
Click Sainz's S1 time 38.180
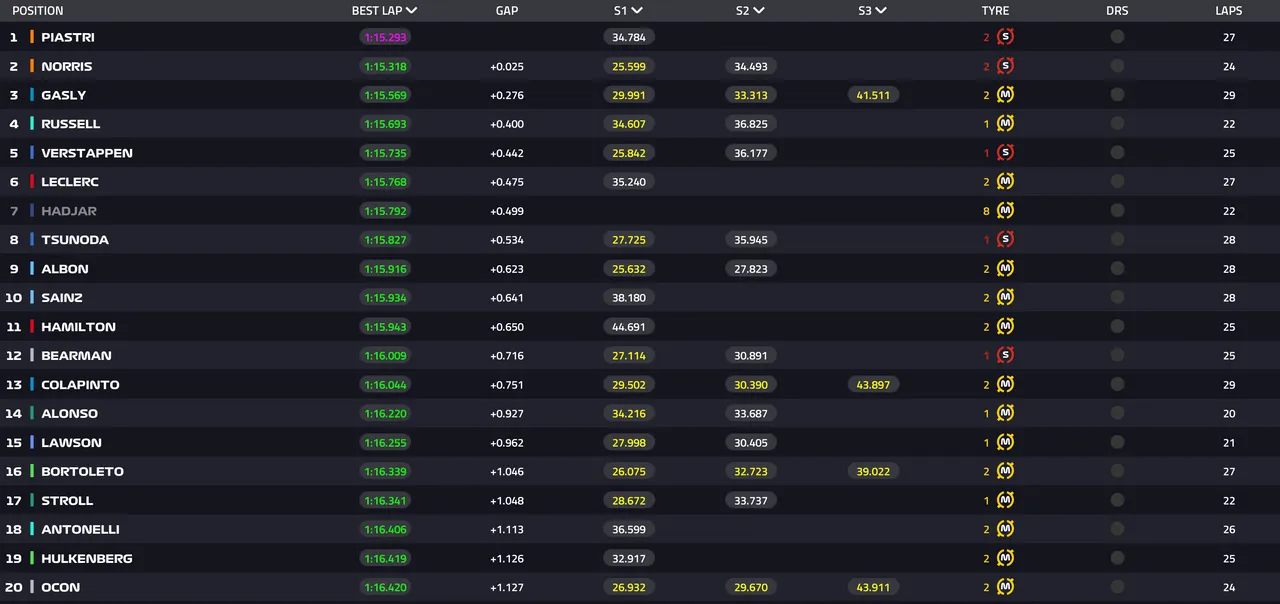(629, 298)
